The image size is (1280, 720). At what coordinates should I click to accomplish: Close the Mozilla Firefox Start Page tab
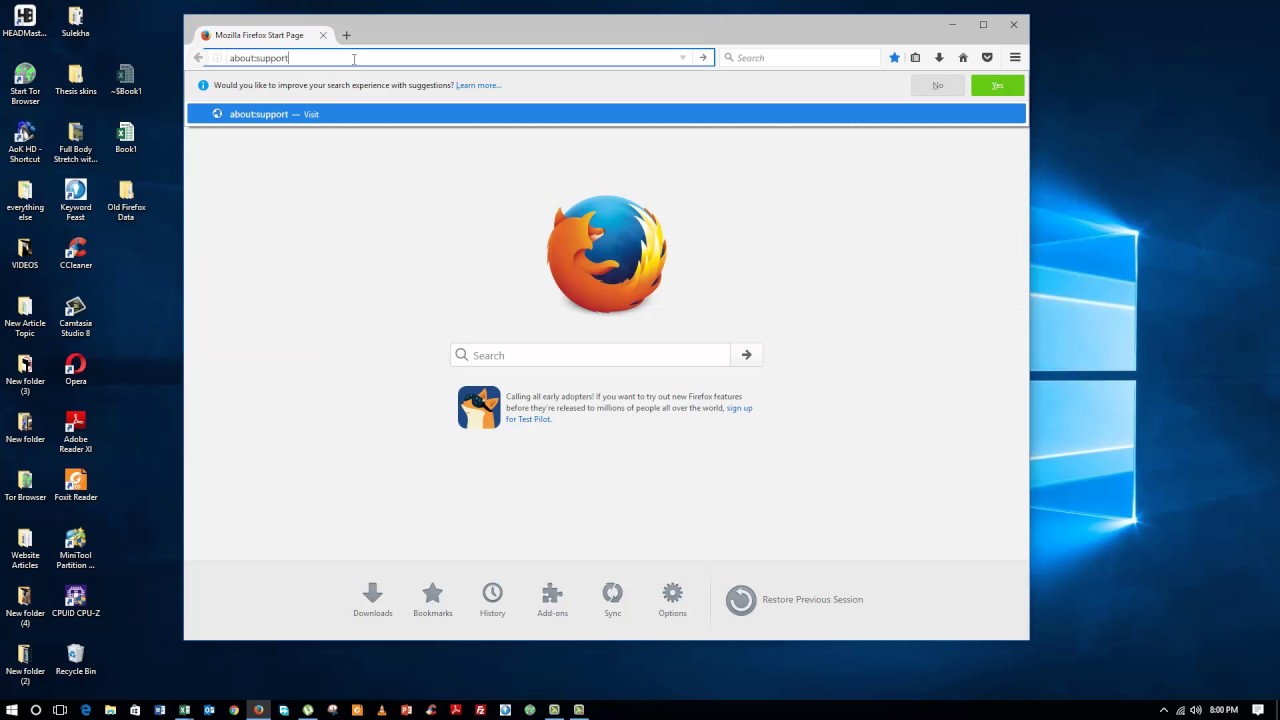click(323, 35)
